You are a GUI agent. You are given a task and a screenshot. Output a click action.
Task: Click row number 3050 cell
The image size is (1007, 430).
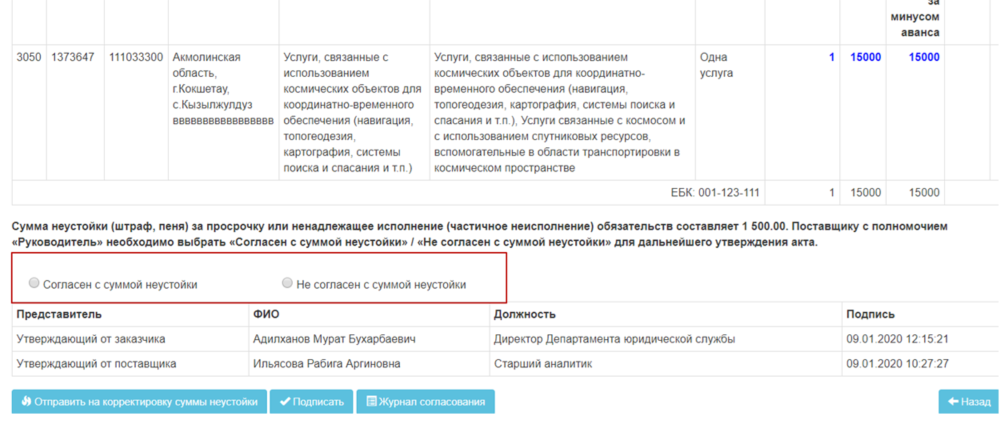[29, 58]
